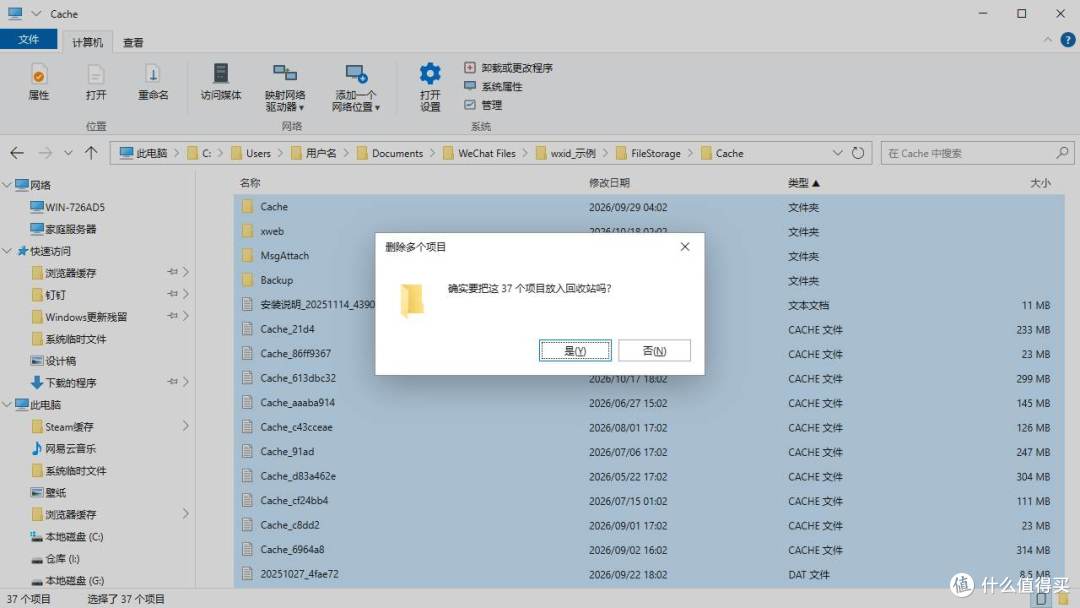The height and width of the screenshot is (608, 1080).
Task: Open 钉钉 in quick access
Action: click(x=49, y=295)
